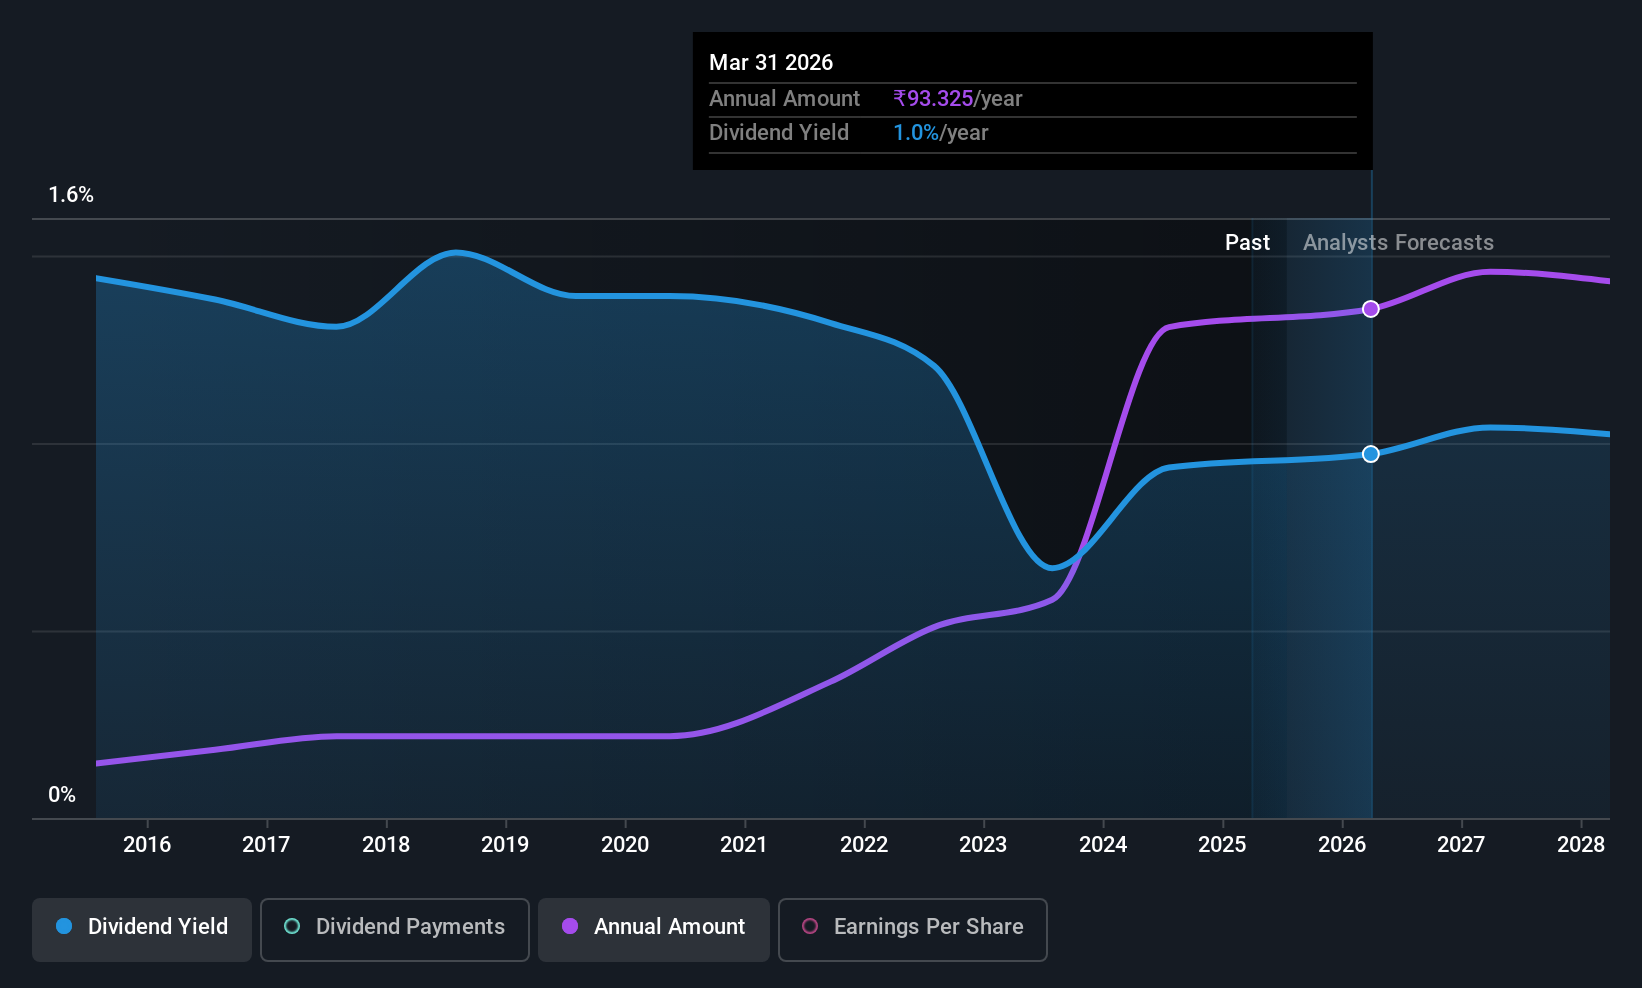
Task: Click the 1.6% y-axis label
Action: (71, 195)
